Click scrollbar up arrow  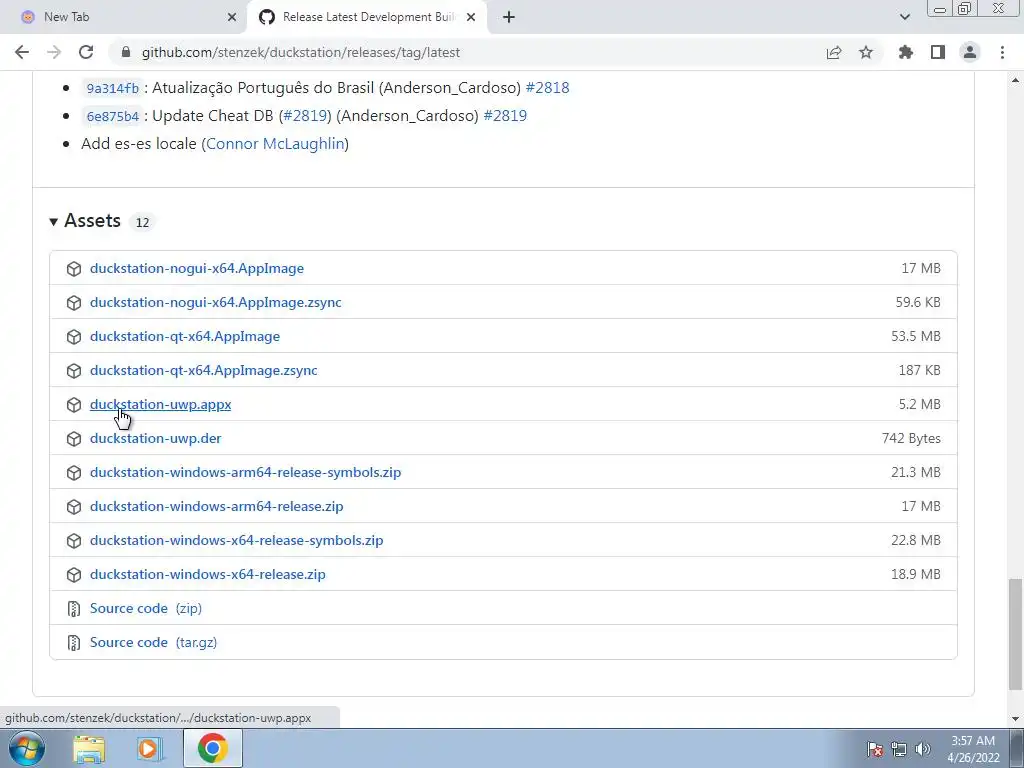pyautogui.click(x=1016, y=80)
